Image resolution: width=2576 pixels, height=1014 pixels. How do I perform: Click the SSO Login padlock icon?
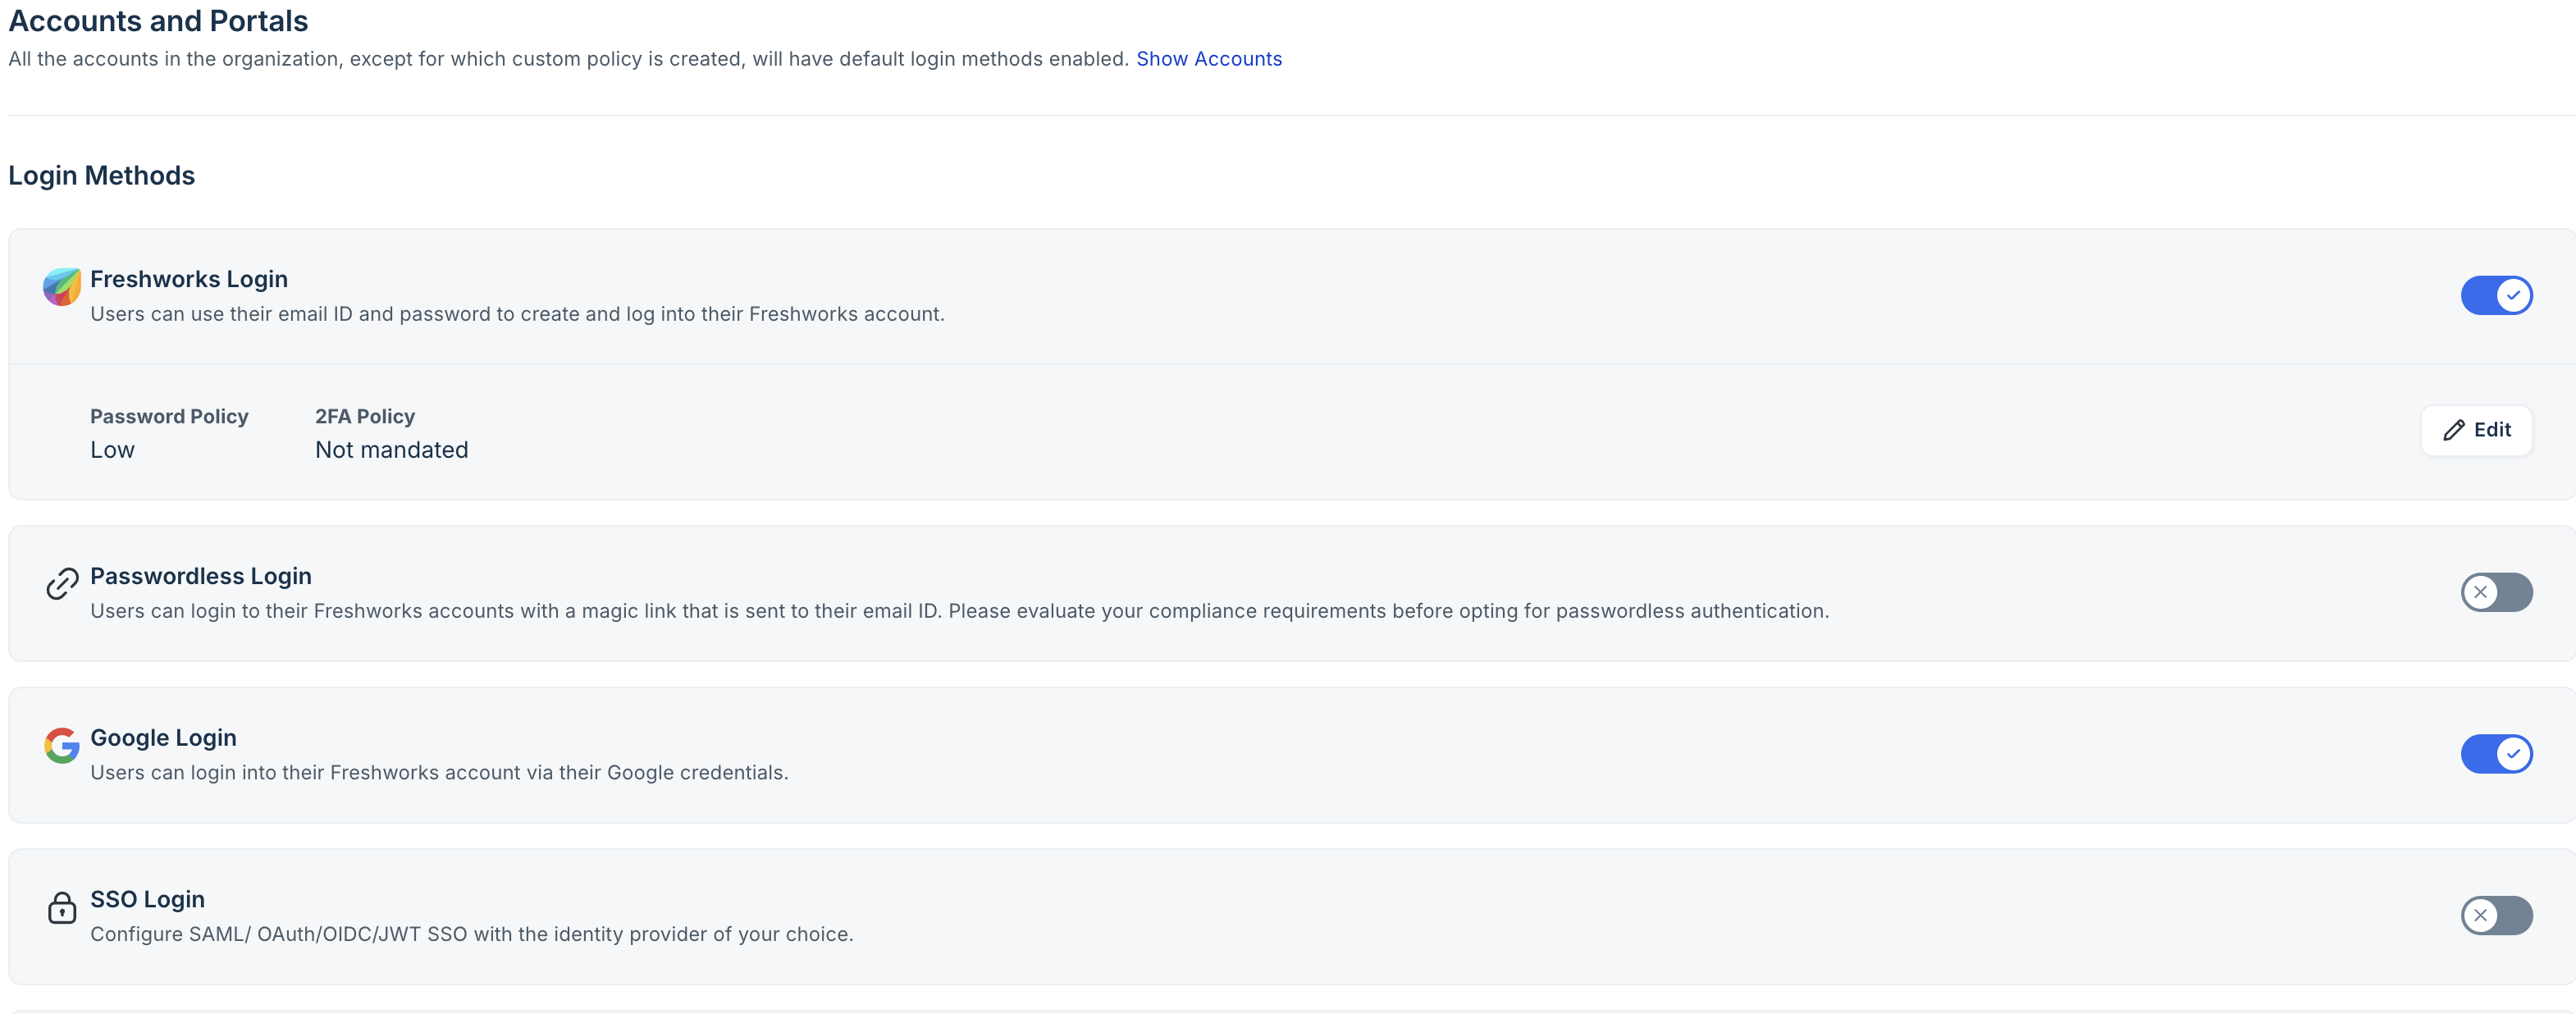click(x=61, y=907)
